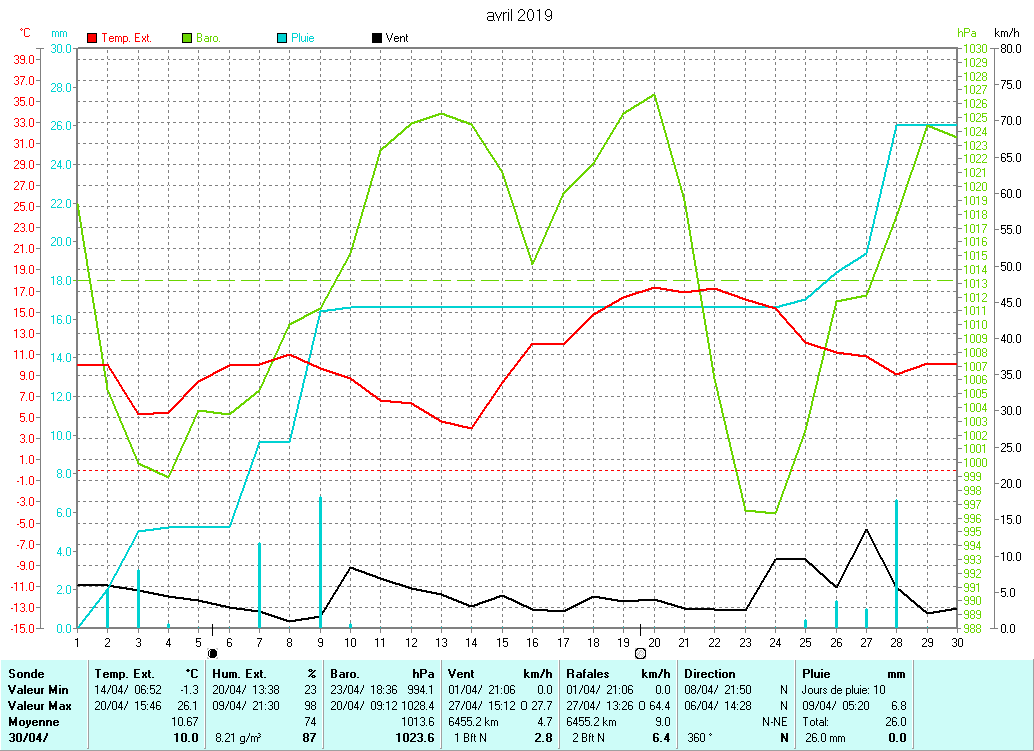
Task: Click the 30/04/ date label in the table
Action: click(x=28, y=738)
